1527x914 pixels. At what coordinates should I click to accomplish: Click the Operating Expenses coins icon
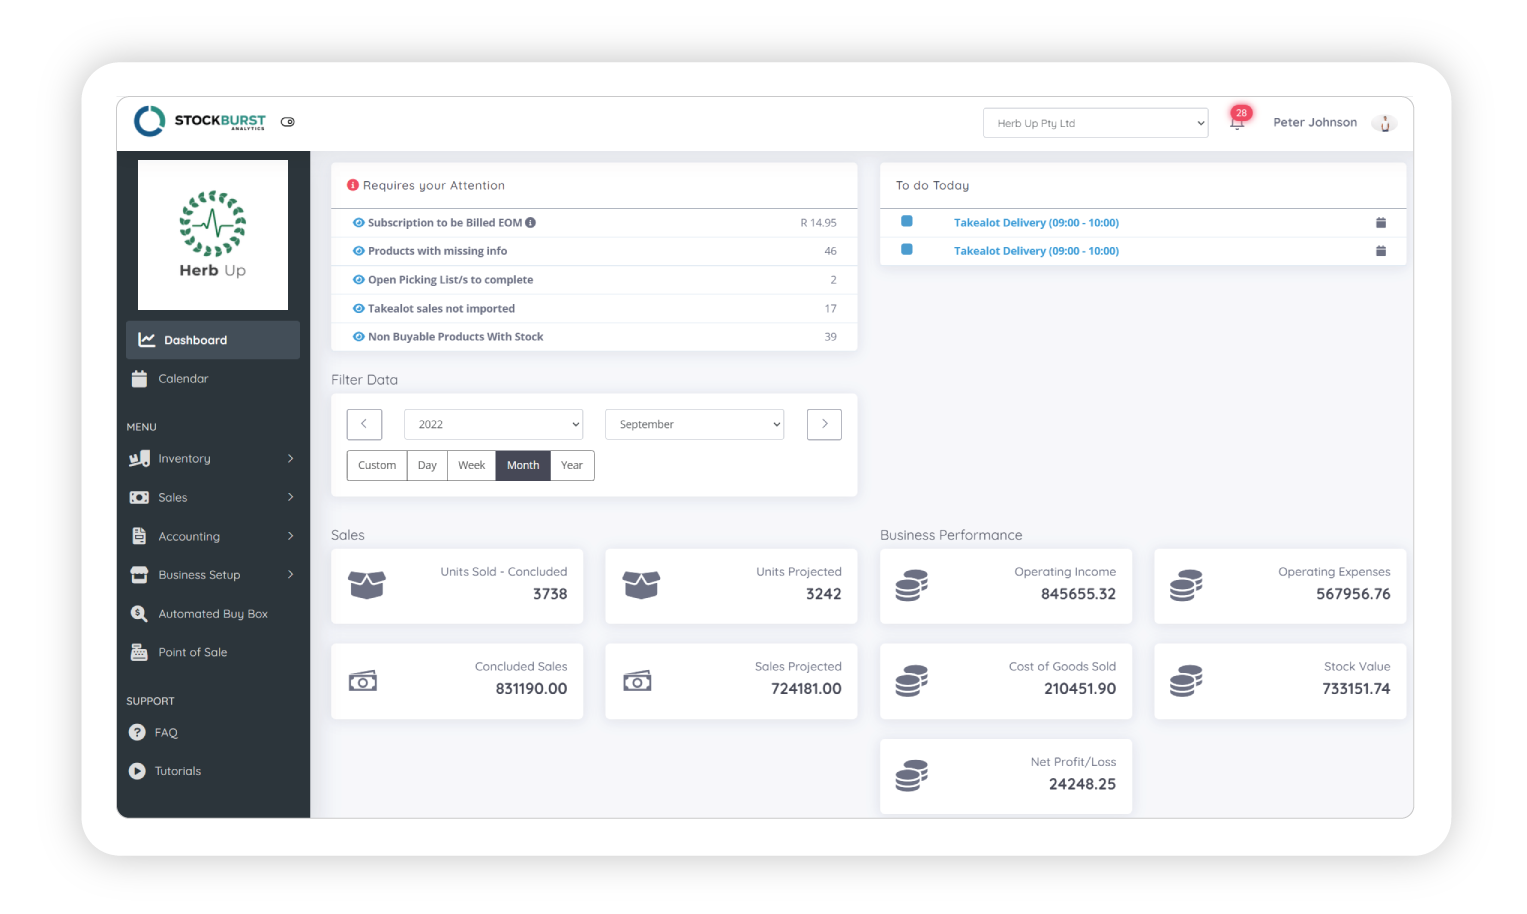coord(1186,585)
